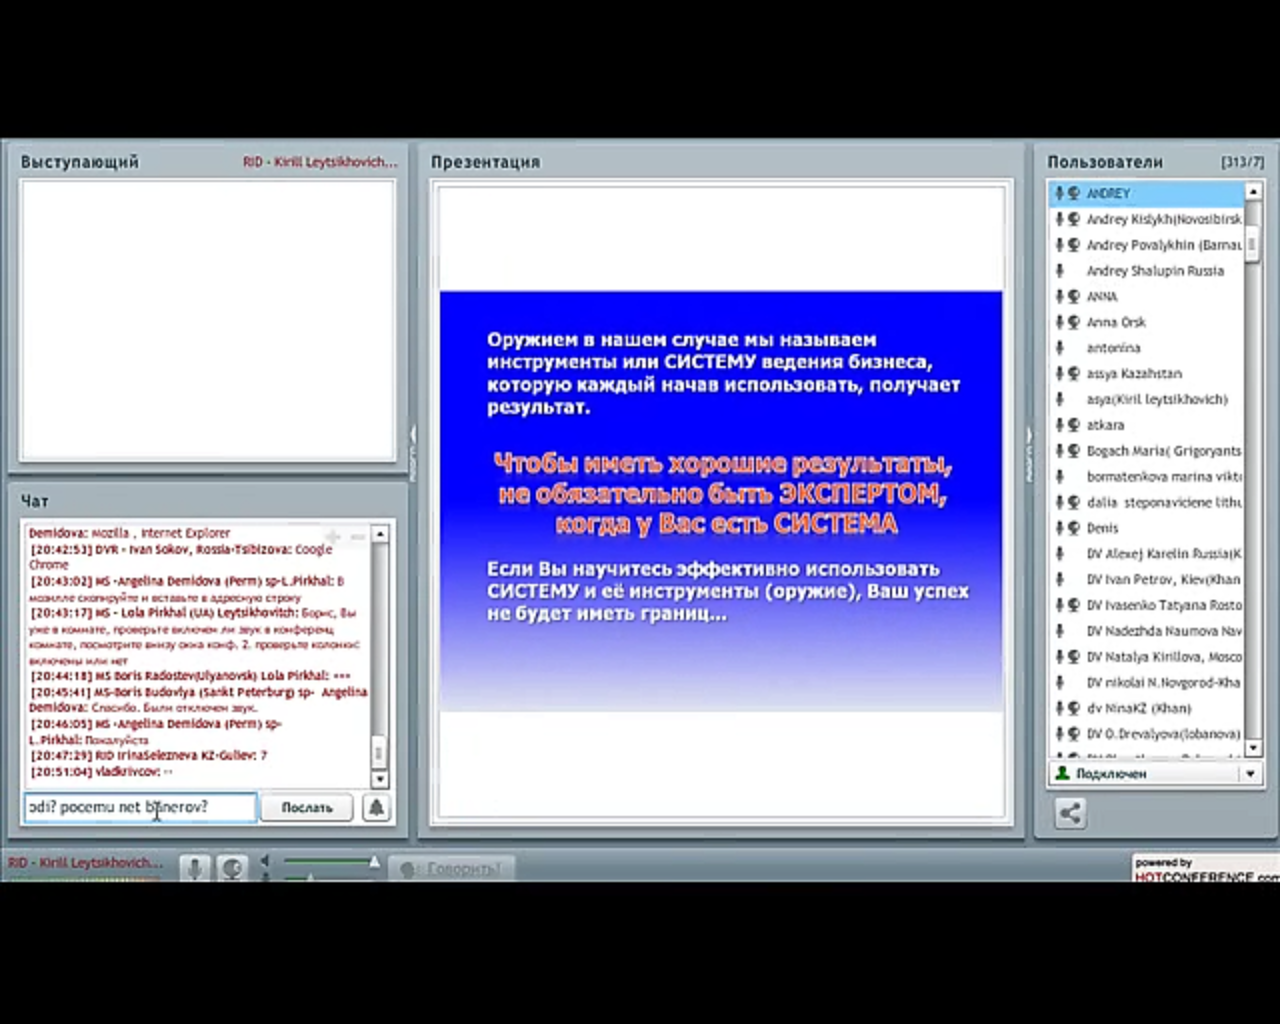This screenshot has height=1024, width=1280.
Task: Select user DV Ivan Petrov, Kiev
Action: coord(1146,579)
